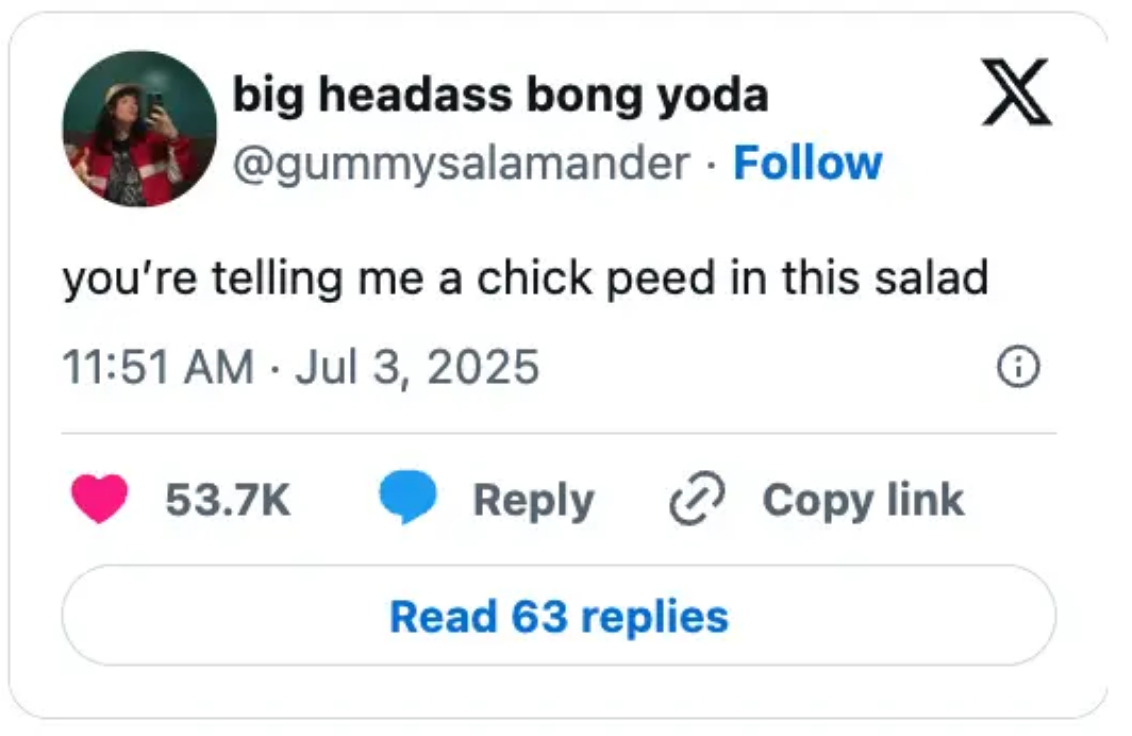Viewport: 1132px width, 736px height.
Task: Click the info icon to reveal tweet details
Action: coord(1016,368)
